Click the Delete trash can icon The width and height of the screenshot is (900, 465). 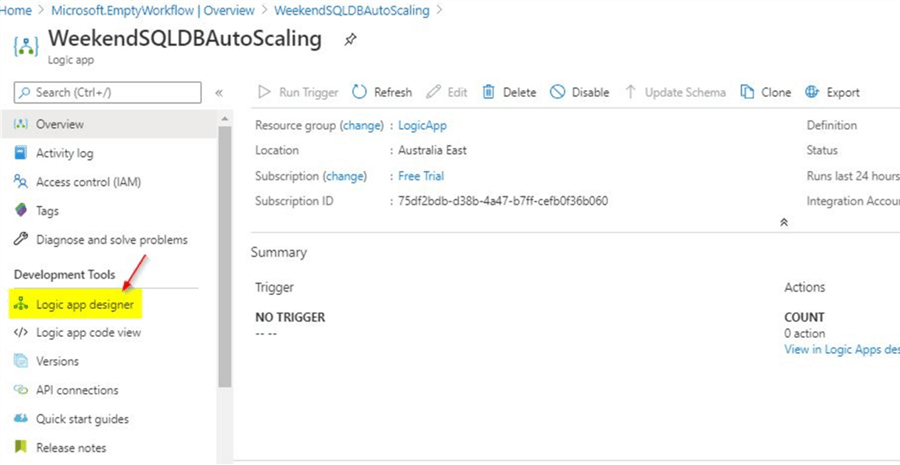click(x=489, y=92)
